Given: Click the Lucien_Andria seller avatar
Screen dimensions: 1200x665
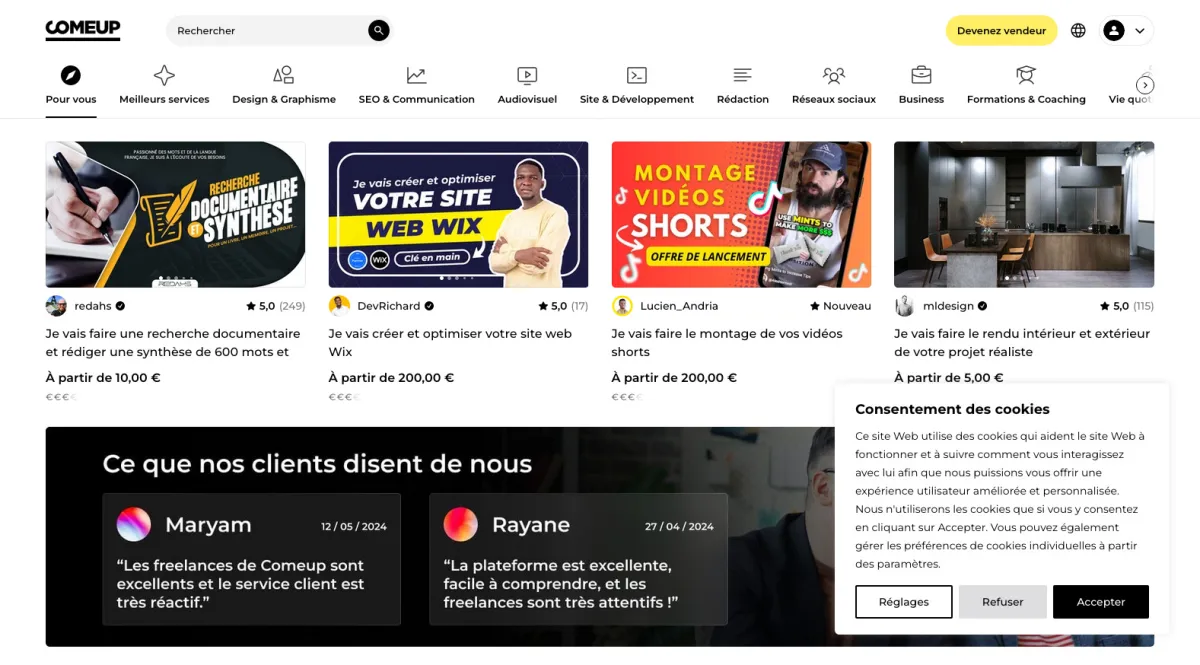Looking at the screenshot, I should click(622, 306).
